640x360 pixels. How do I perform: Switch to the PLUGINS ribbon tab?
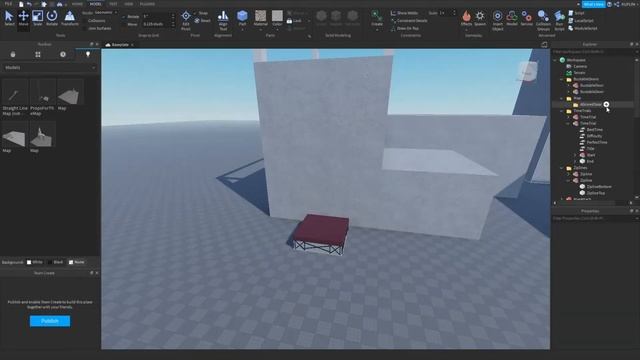[x=147, y=4]
